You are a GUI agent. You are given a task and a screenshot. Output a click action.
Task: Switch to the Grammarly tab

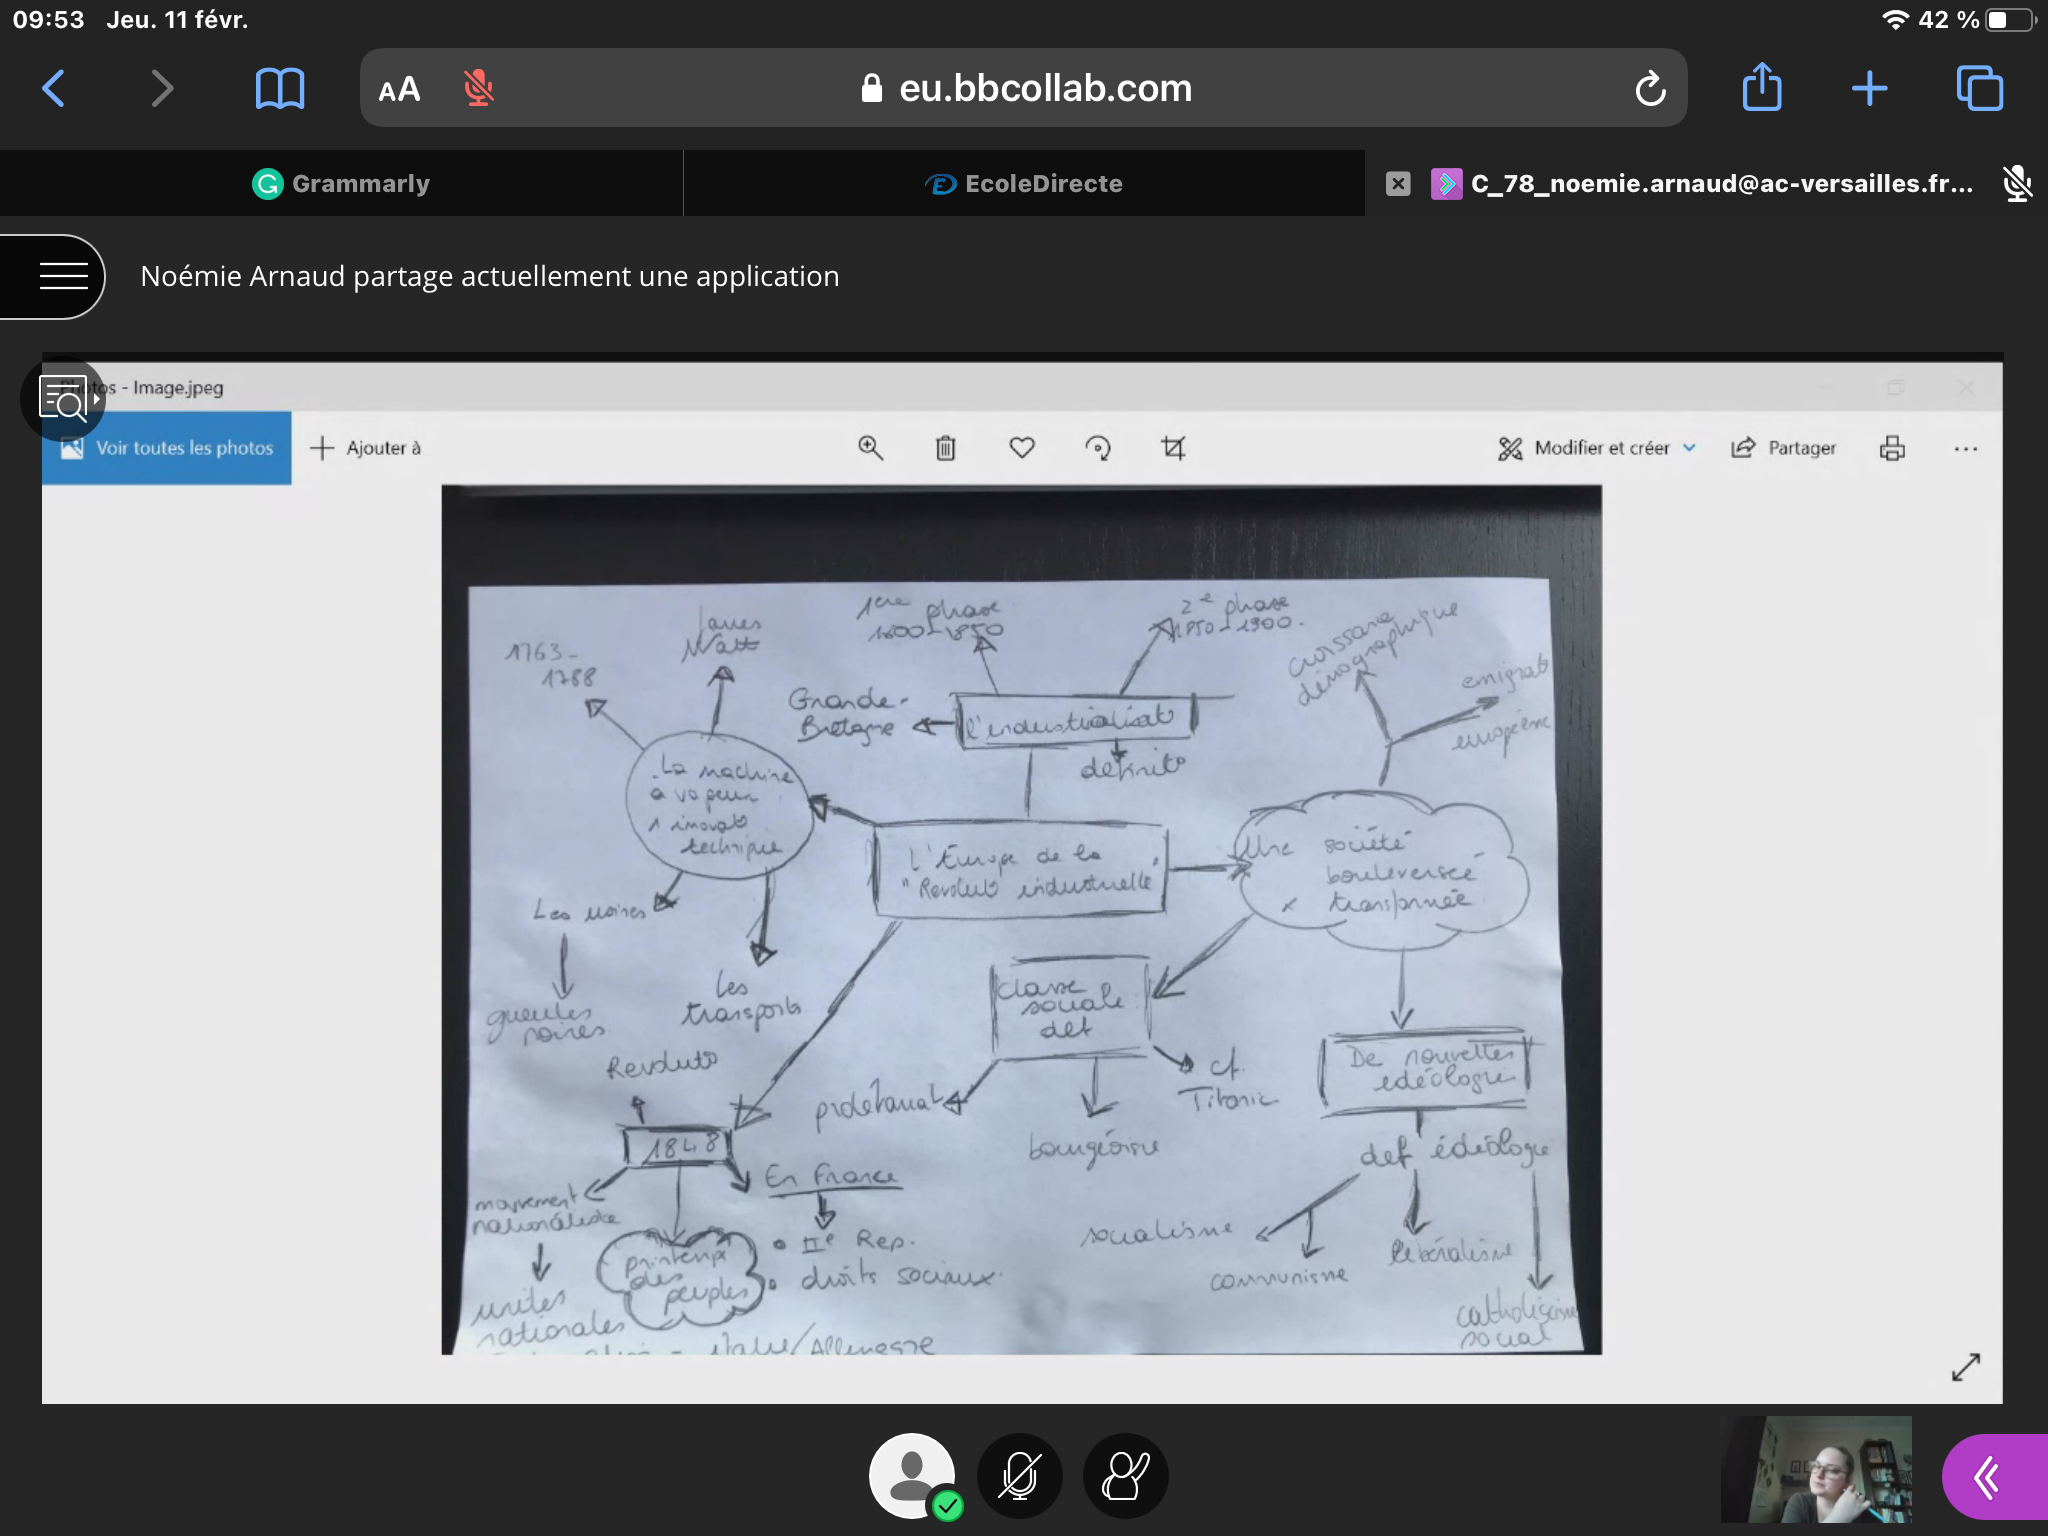point(341,184)
